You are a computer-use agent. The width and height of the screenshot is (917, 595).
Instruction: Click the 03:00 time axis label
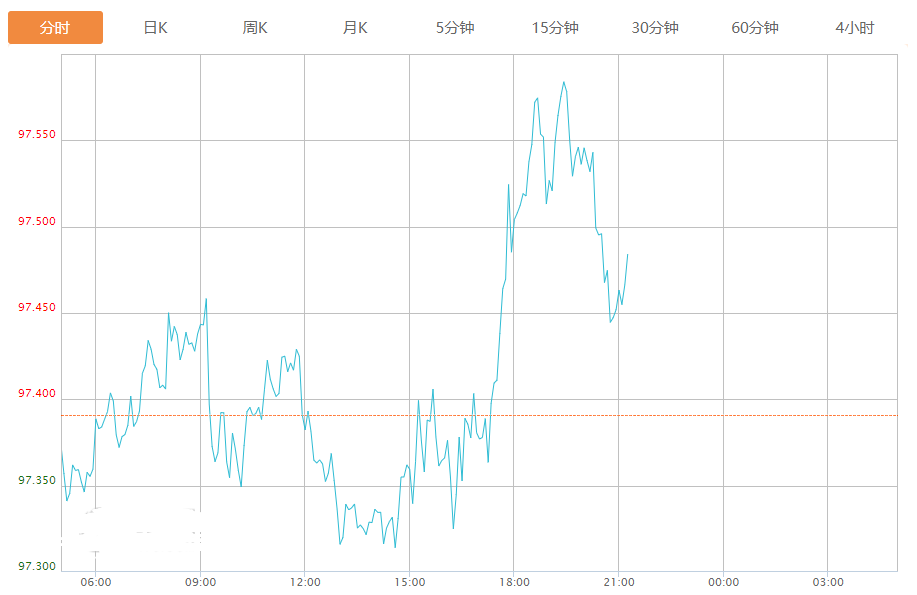(828, 582)
